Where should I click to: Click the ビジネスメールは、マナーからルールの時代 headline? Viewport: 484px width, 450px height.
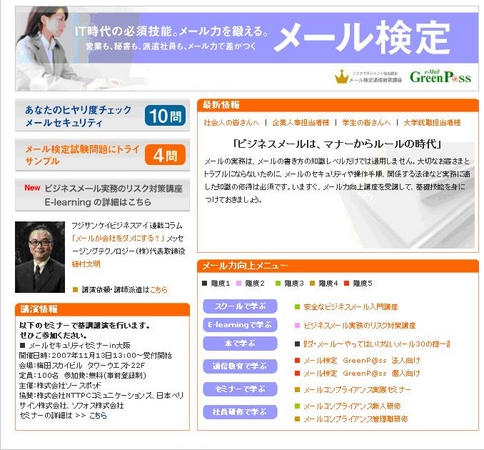click(337, 144)
